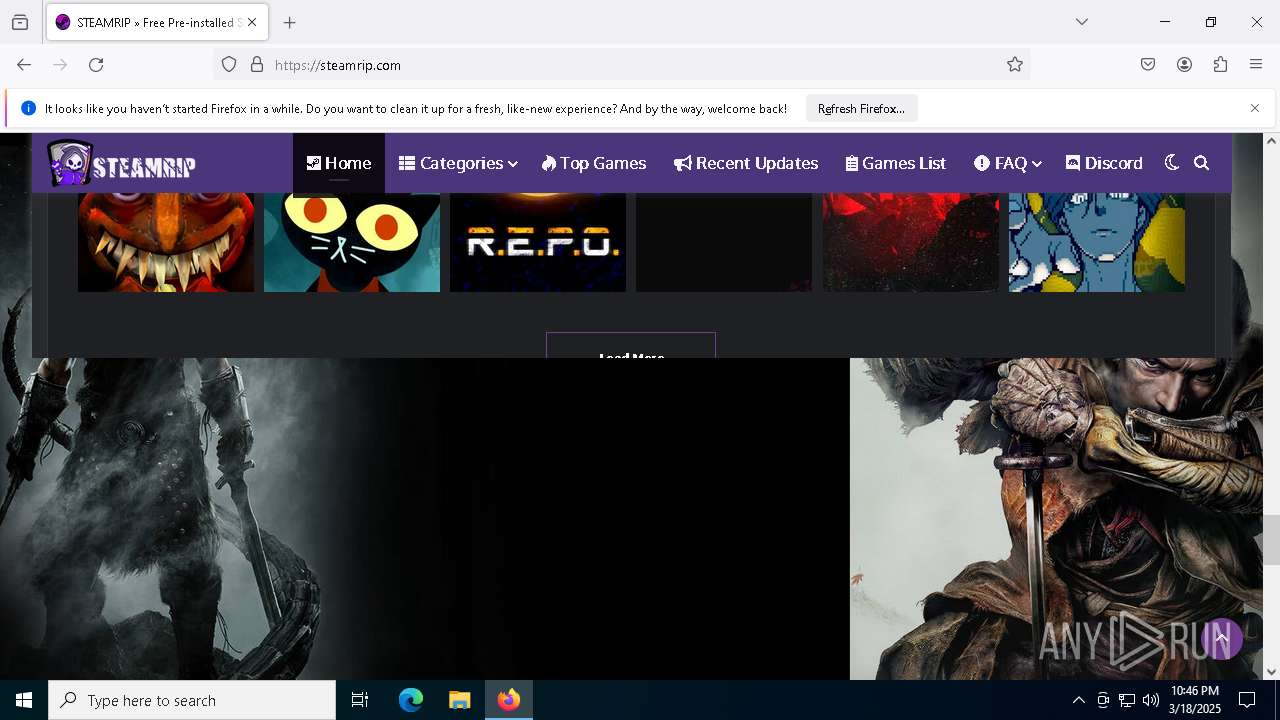Image resolution: width=1280 pixels, height=720 pixels.
Task: Open the red dark game thumbnail
Action: [x=911, y=243]
